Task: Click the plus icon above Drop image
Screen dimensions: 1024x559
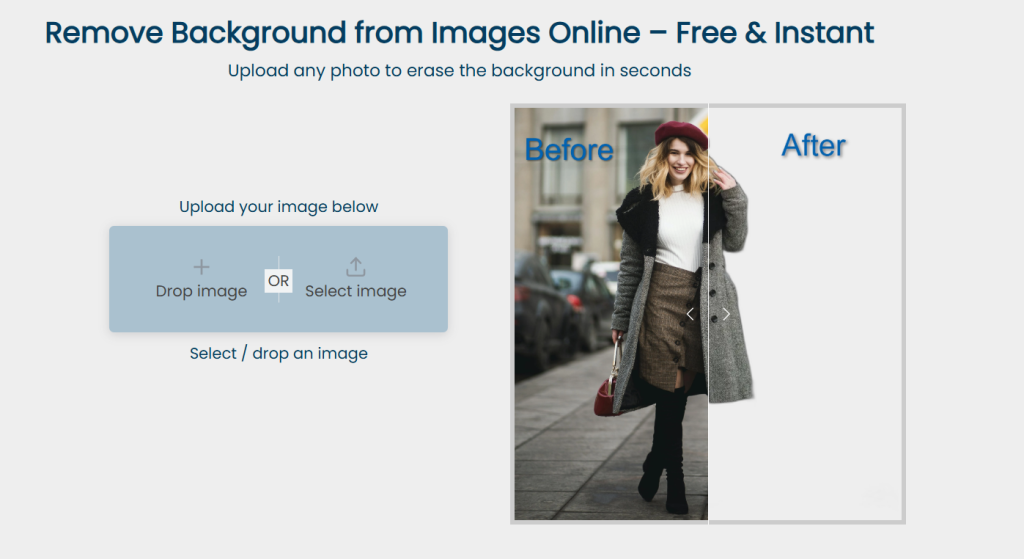Action: coord(201,267)
